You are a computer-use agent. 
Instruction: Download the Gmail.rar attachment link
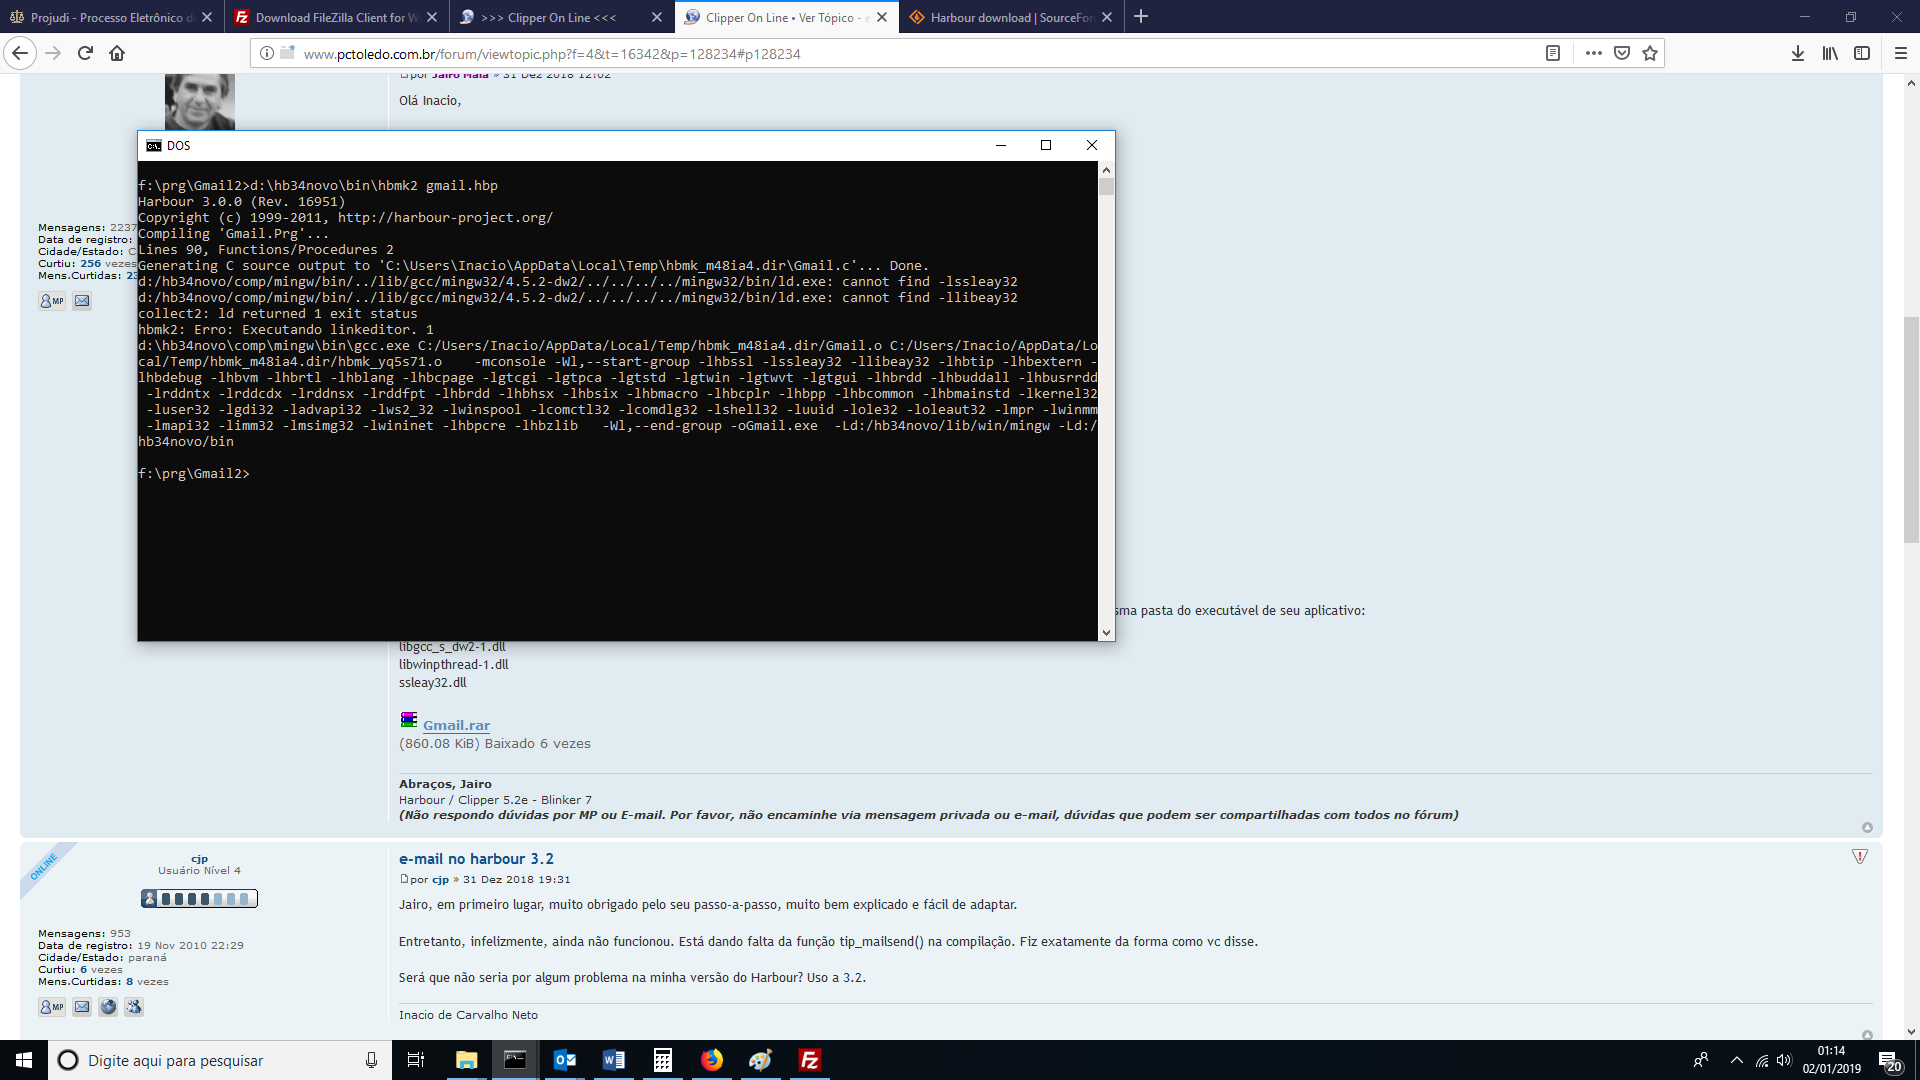click(456, 725)
